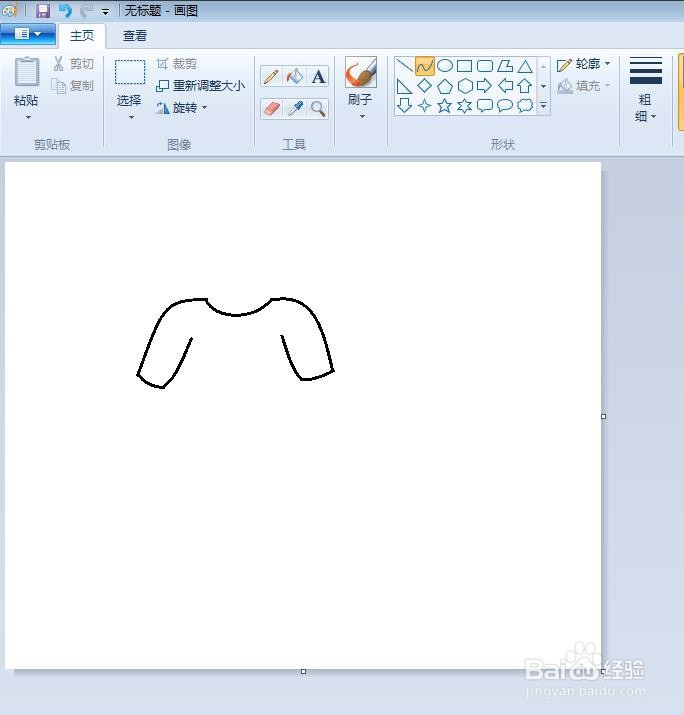This screenshot has height=715, width=684.
Task: Select the Left arrow shape
Action: (505, 86)
